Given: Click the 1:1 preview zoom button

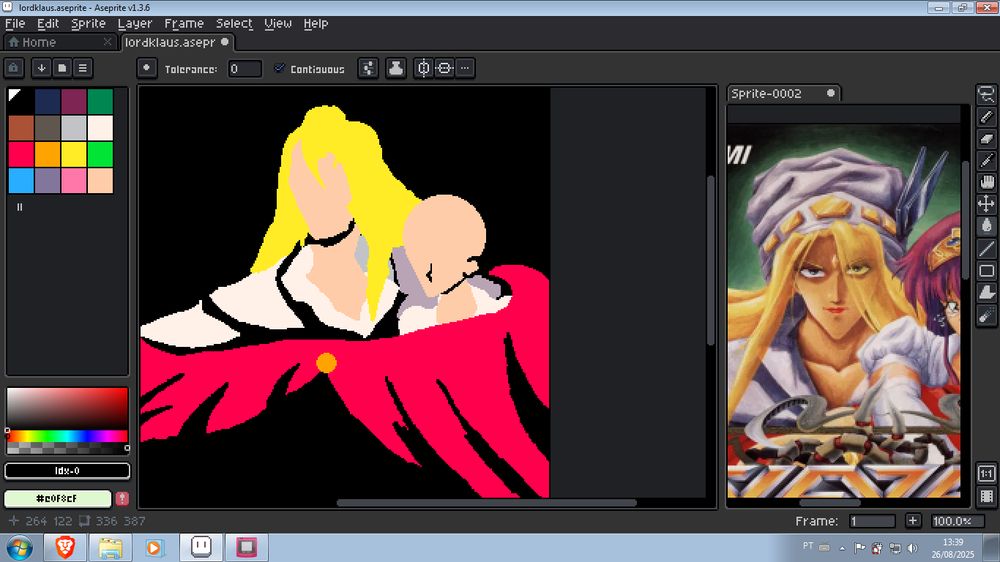Looking at the screenshot, I should (987, 473).
